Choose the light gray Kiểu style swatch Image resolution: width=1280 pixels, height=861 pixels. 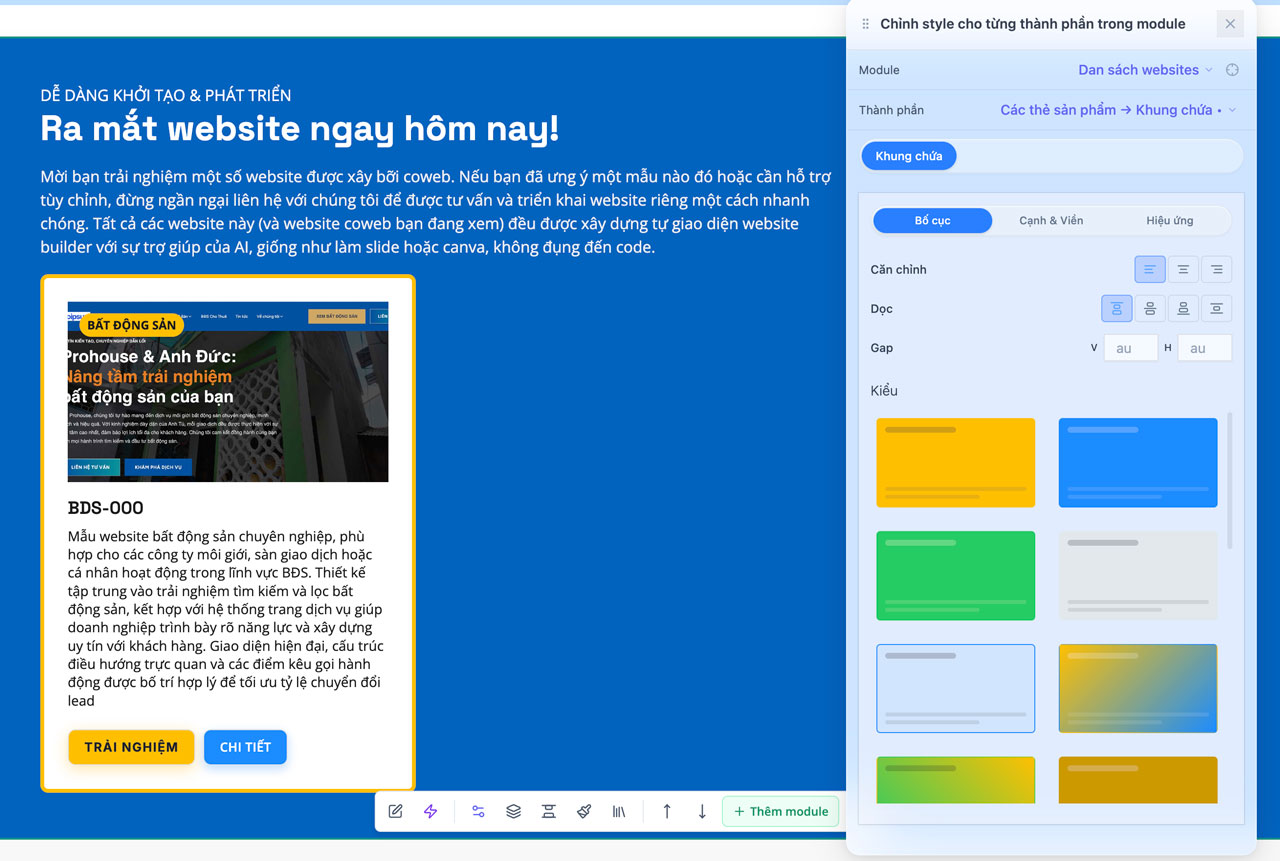[1138, 575]
